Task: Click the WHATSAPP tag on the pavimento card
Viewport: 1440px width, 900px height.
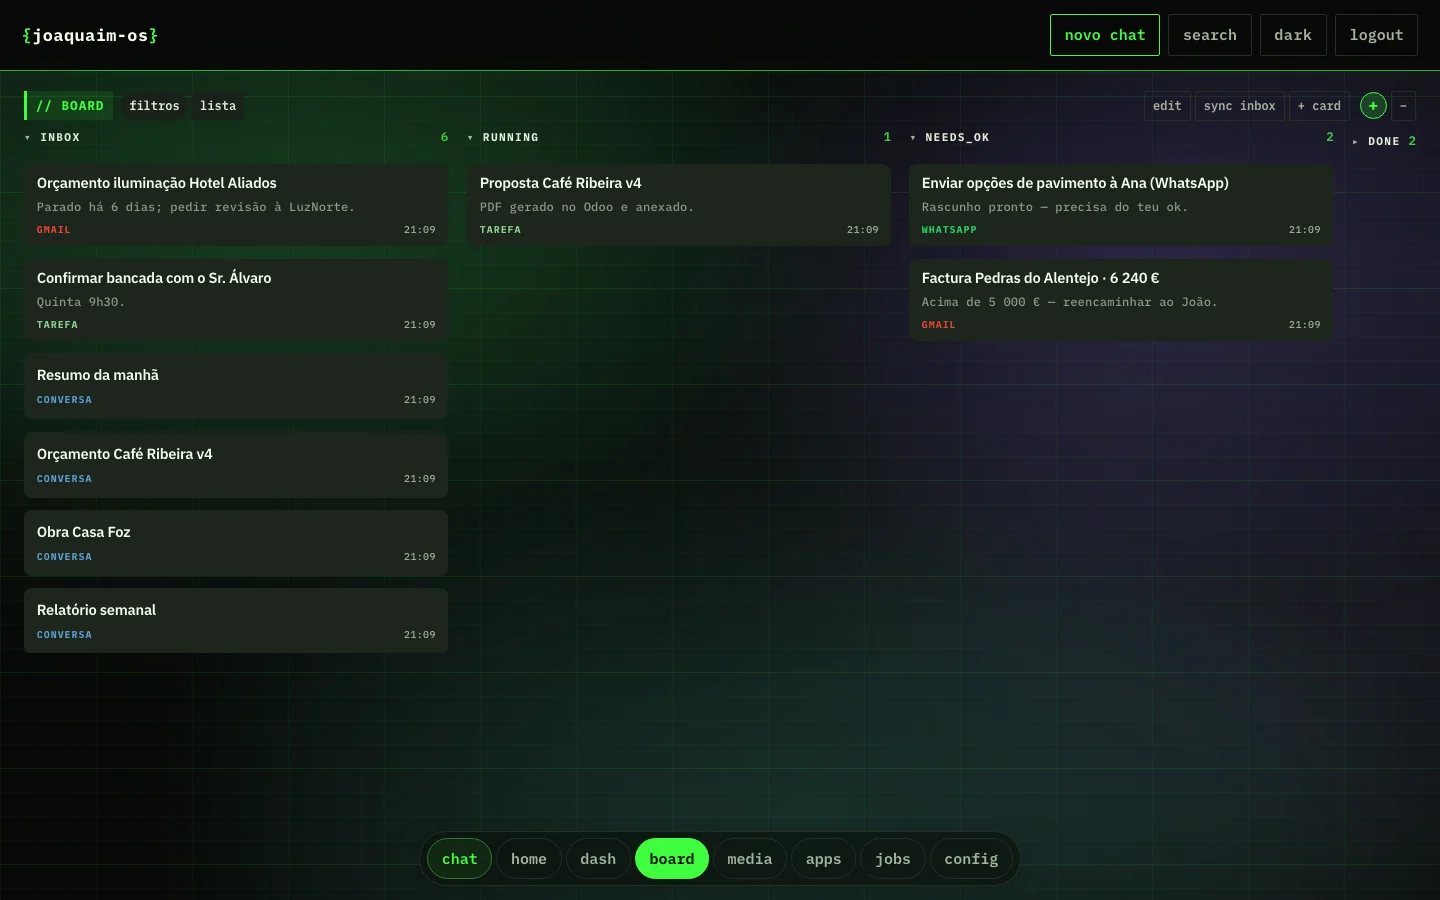Action: (949, 230)
